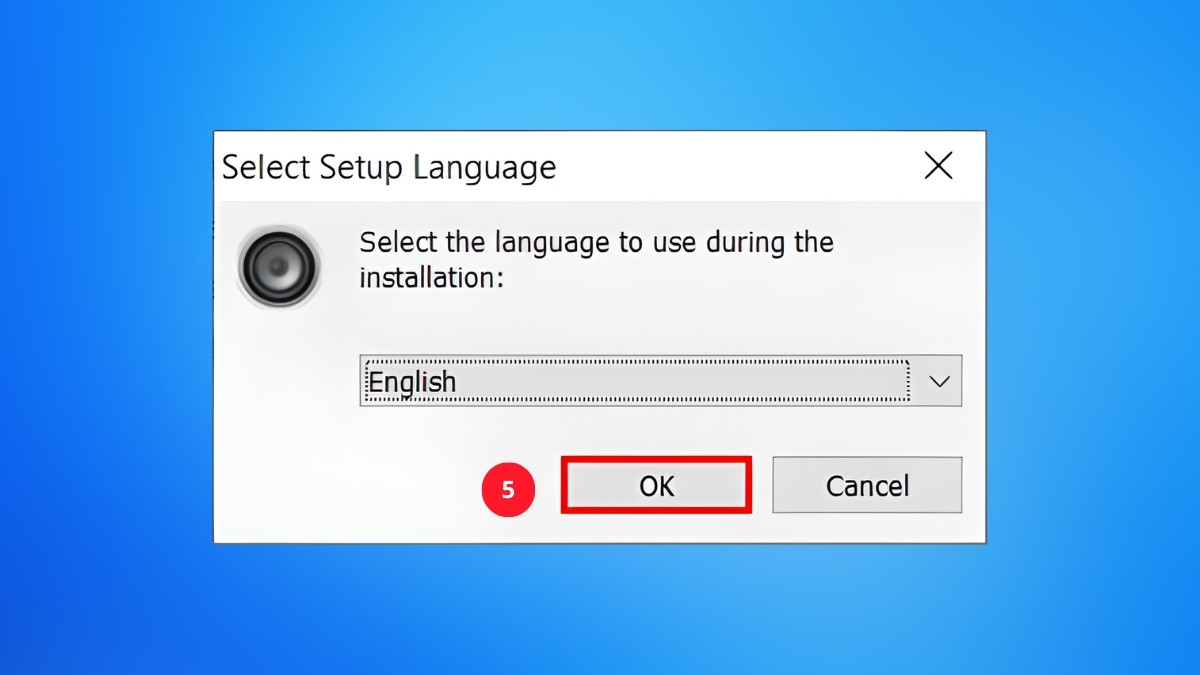The height and width of the screenshot is (675, 1200).
Task: Expand the English language selector
Action: (938, 381)
